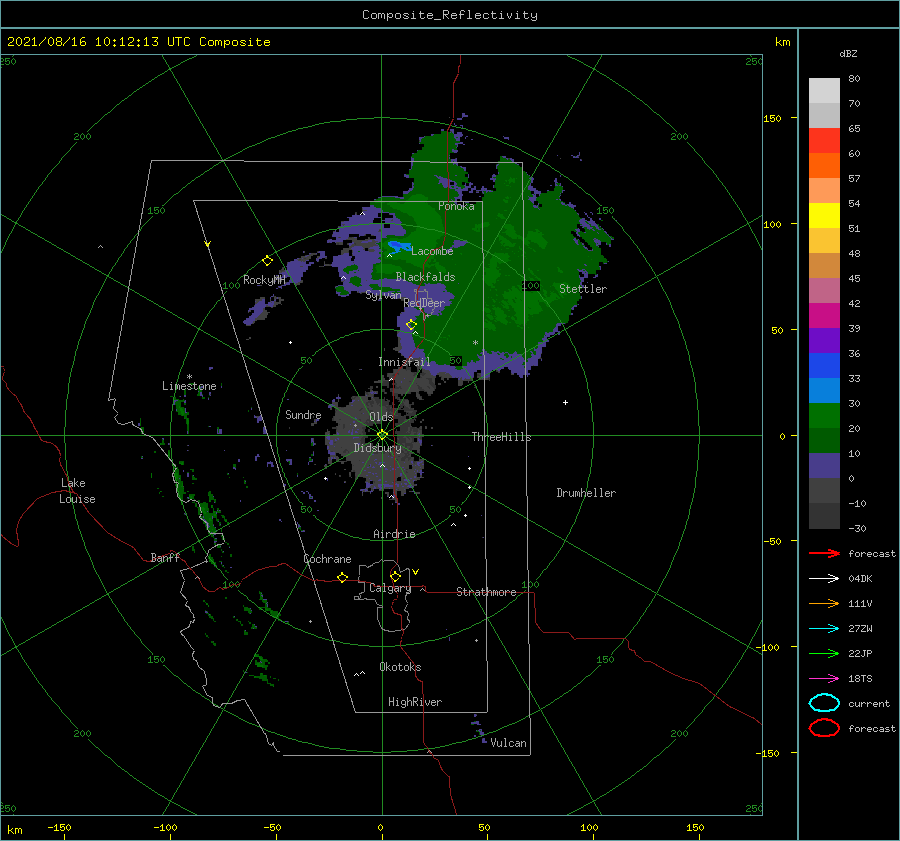Click the Olds city label
The width and height of the screenshot is (900, 841).
coord(381,417)
